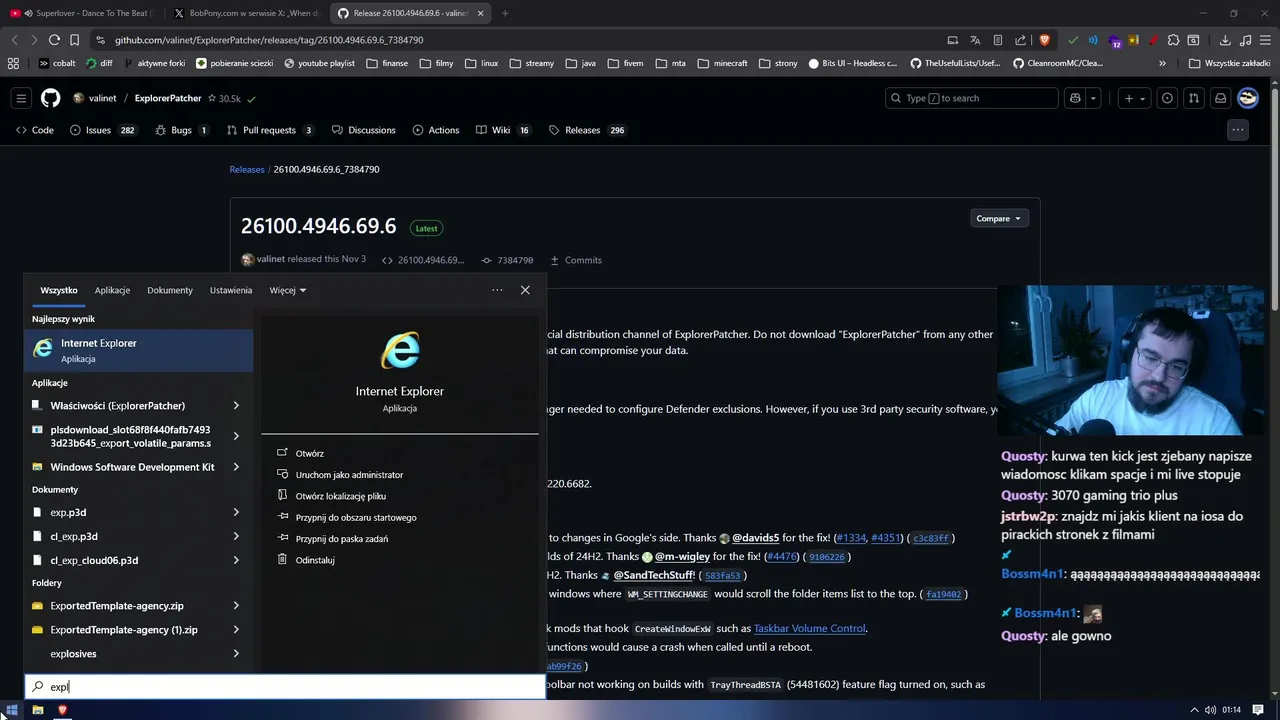1280x720 pixels.
Task: Open the Actions tab
Action: [436, 130]
